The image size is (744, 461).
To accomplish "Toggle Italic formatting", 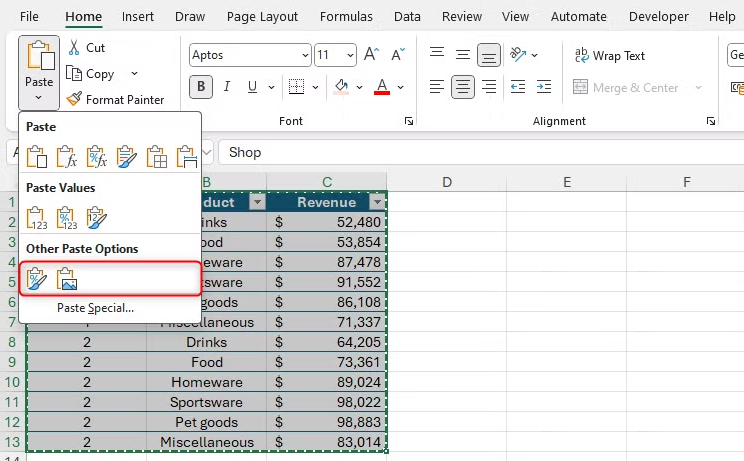I will coord(227,87).
